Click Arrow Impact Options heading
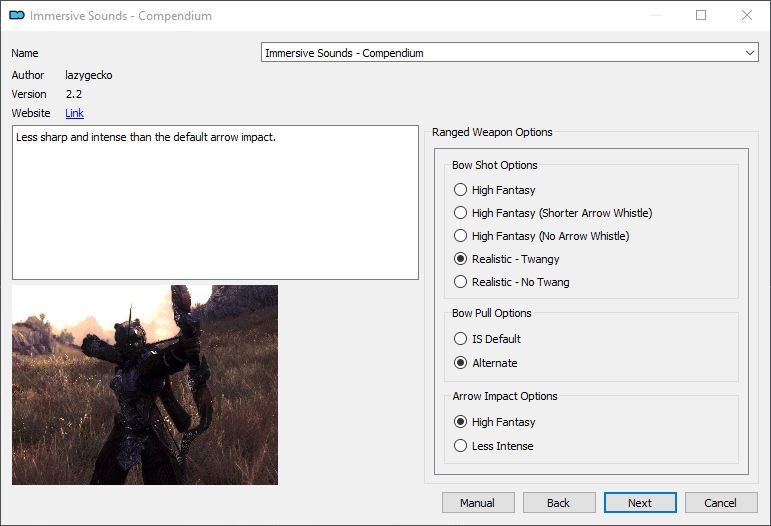Image resolution: width=771 pixels, height=526 pixels. 505,396
